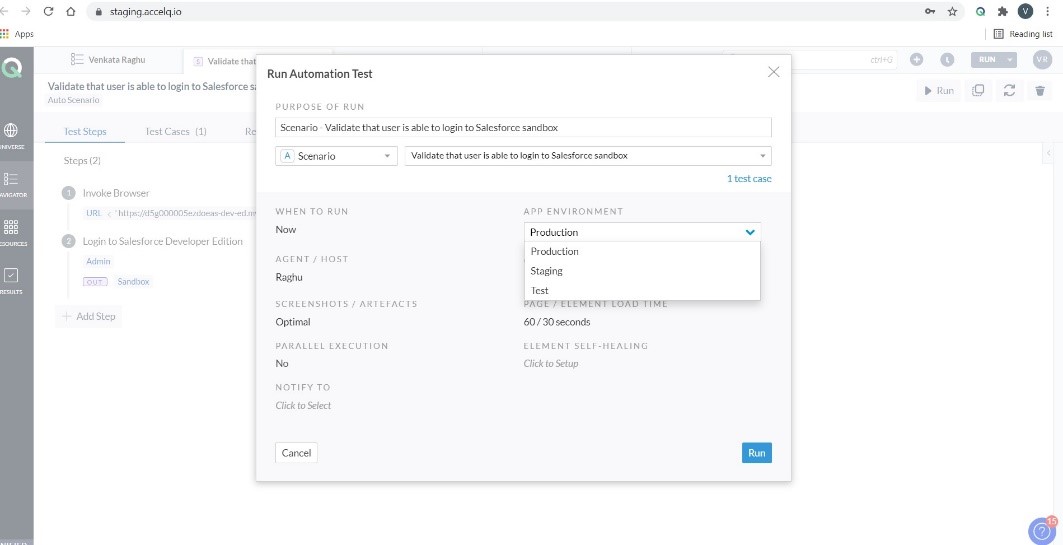The height and width of the screenshot is (545, 1063).
Task: Click the accelQ logo icon
Action: point(12,67)
